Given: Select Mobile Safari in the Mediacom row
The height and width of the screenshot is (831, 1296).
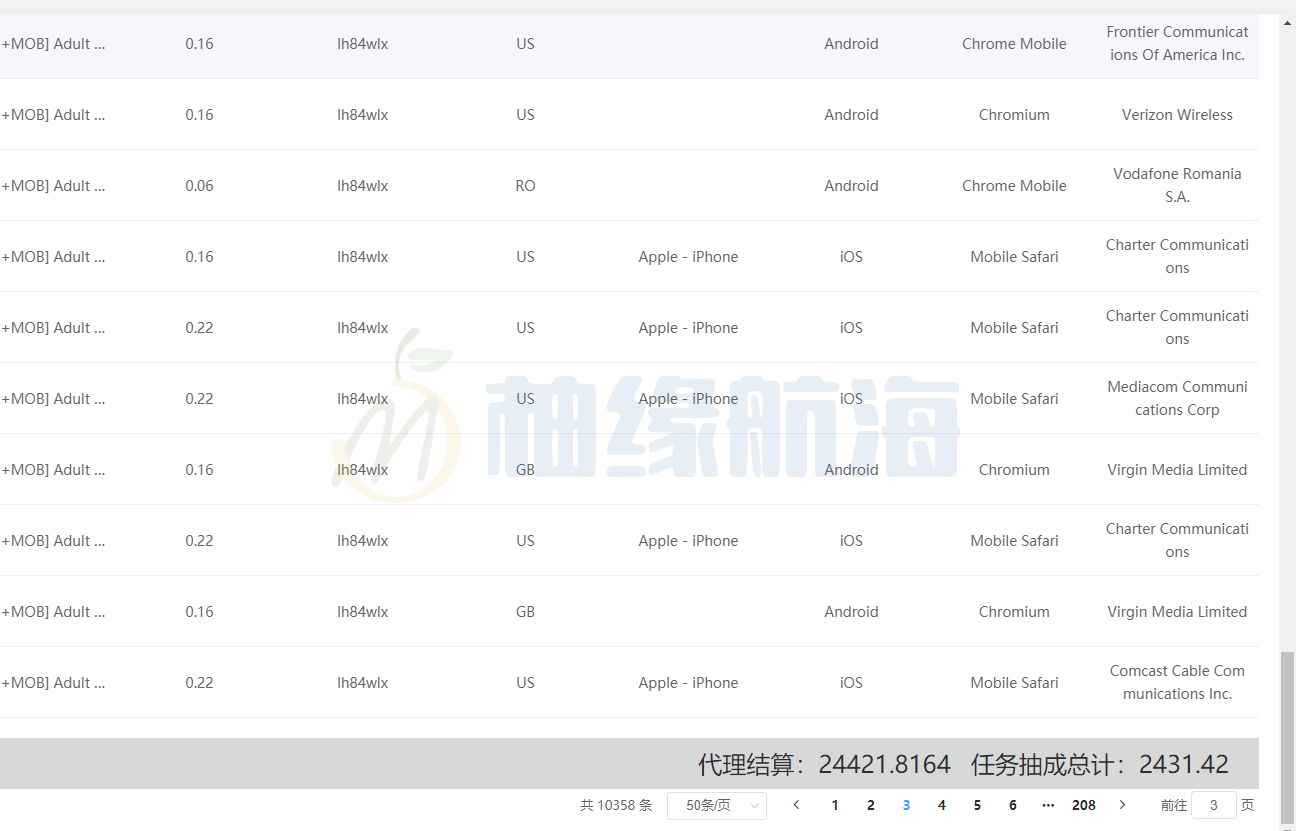Looking at the screenshot, I should 1014,399.
